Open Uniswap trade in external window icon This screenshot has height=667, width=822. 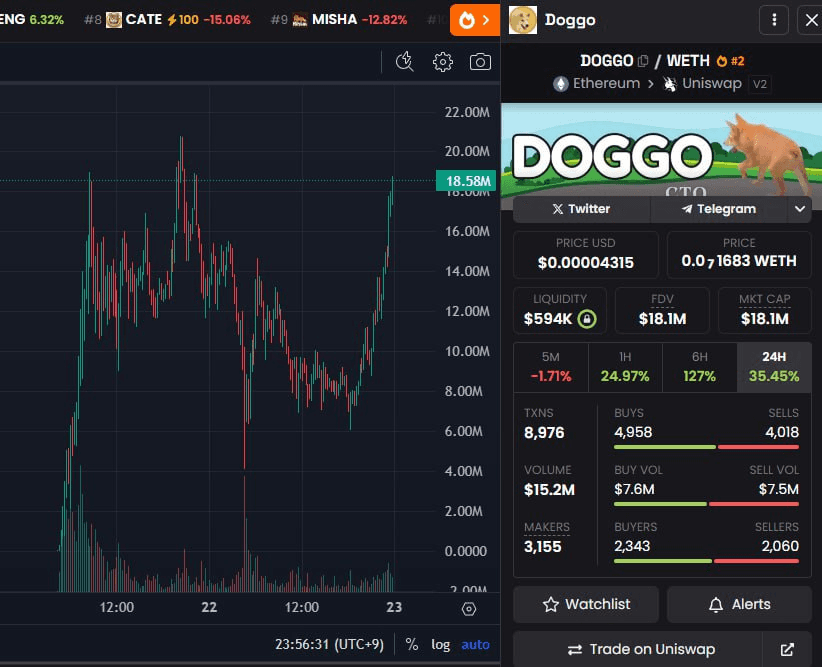(787, 649)
